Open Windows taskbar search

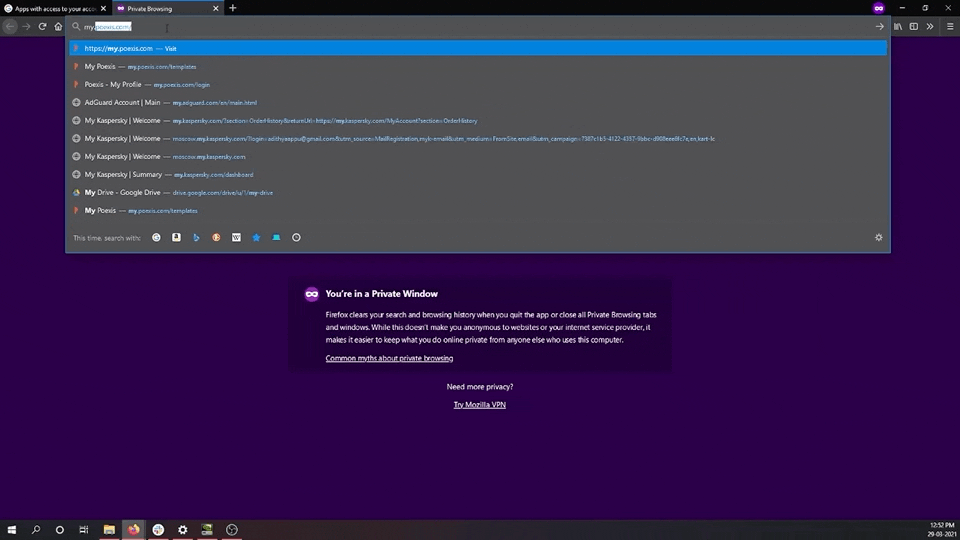36,530
